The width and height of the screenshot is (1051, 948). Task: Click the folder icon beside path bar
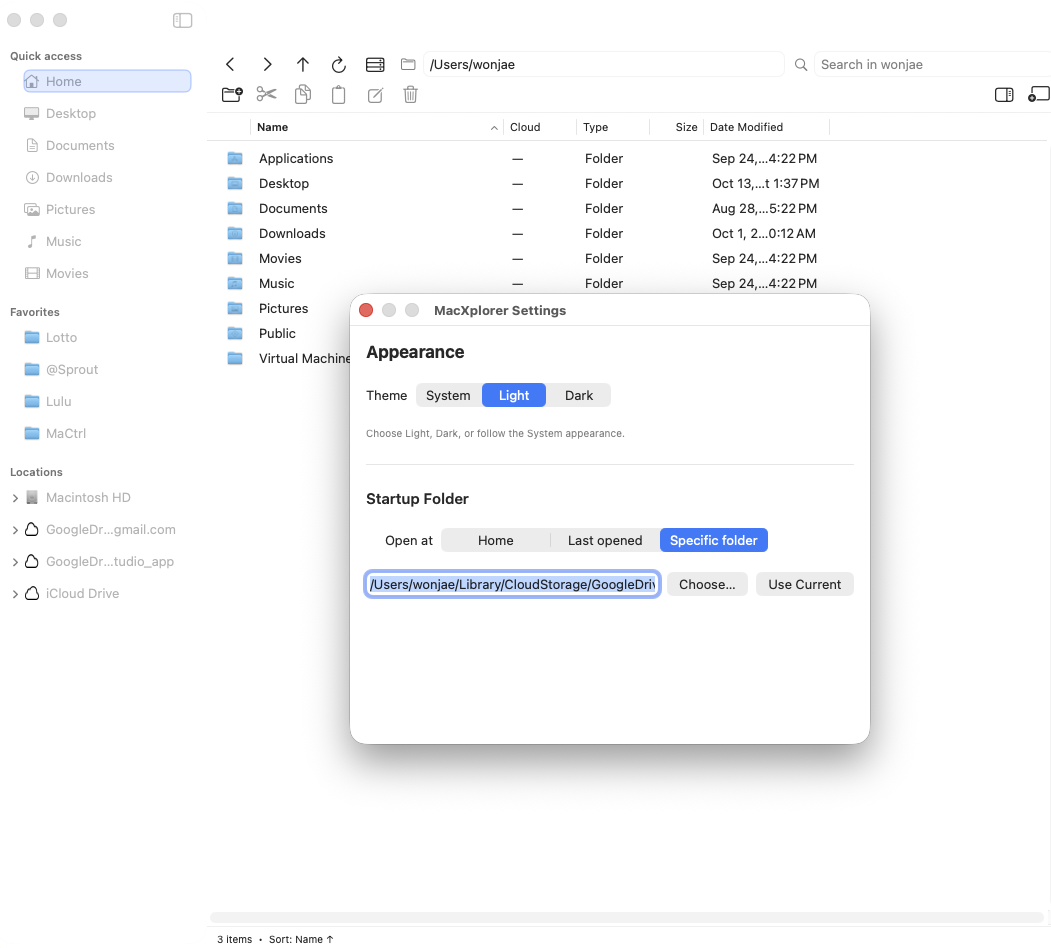pyautogui.click(x=408, y=64)
